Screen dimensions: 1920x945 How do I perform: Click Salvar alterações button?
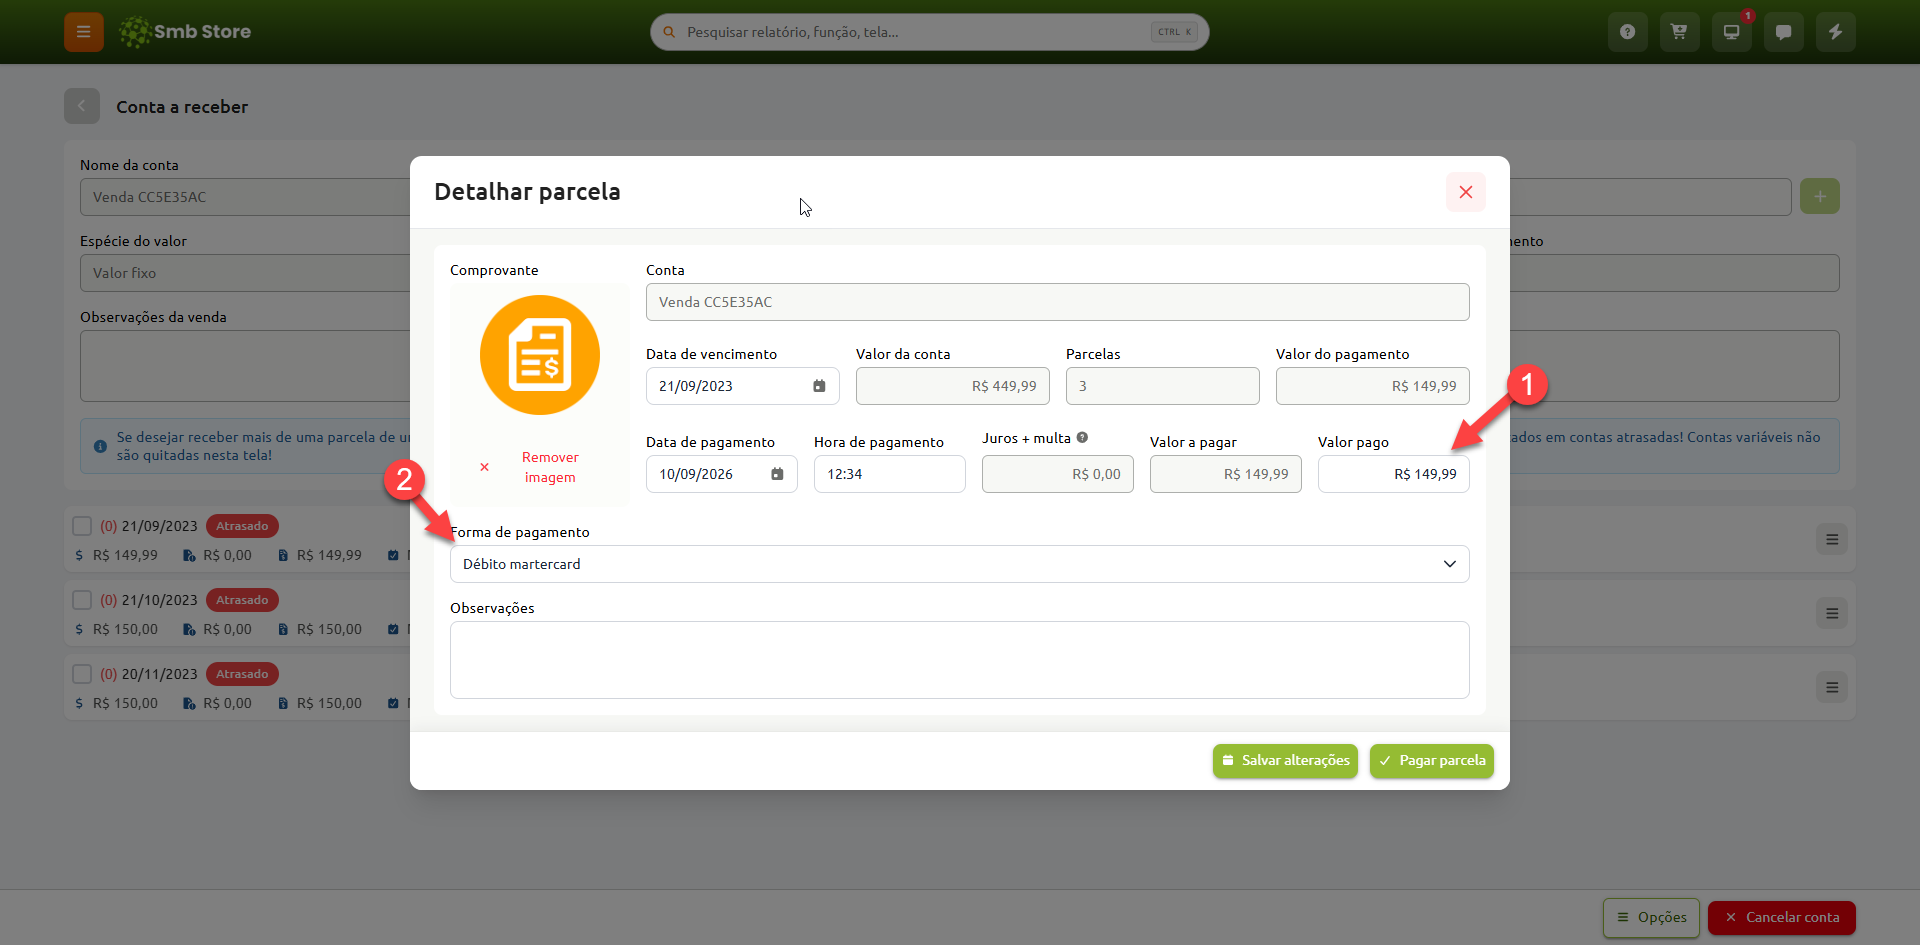(x=1285, y=761)
